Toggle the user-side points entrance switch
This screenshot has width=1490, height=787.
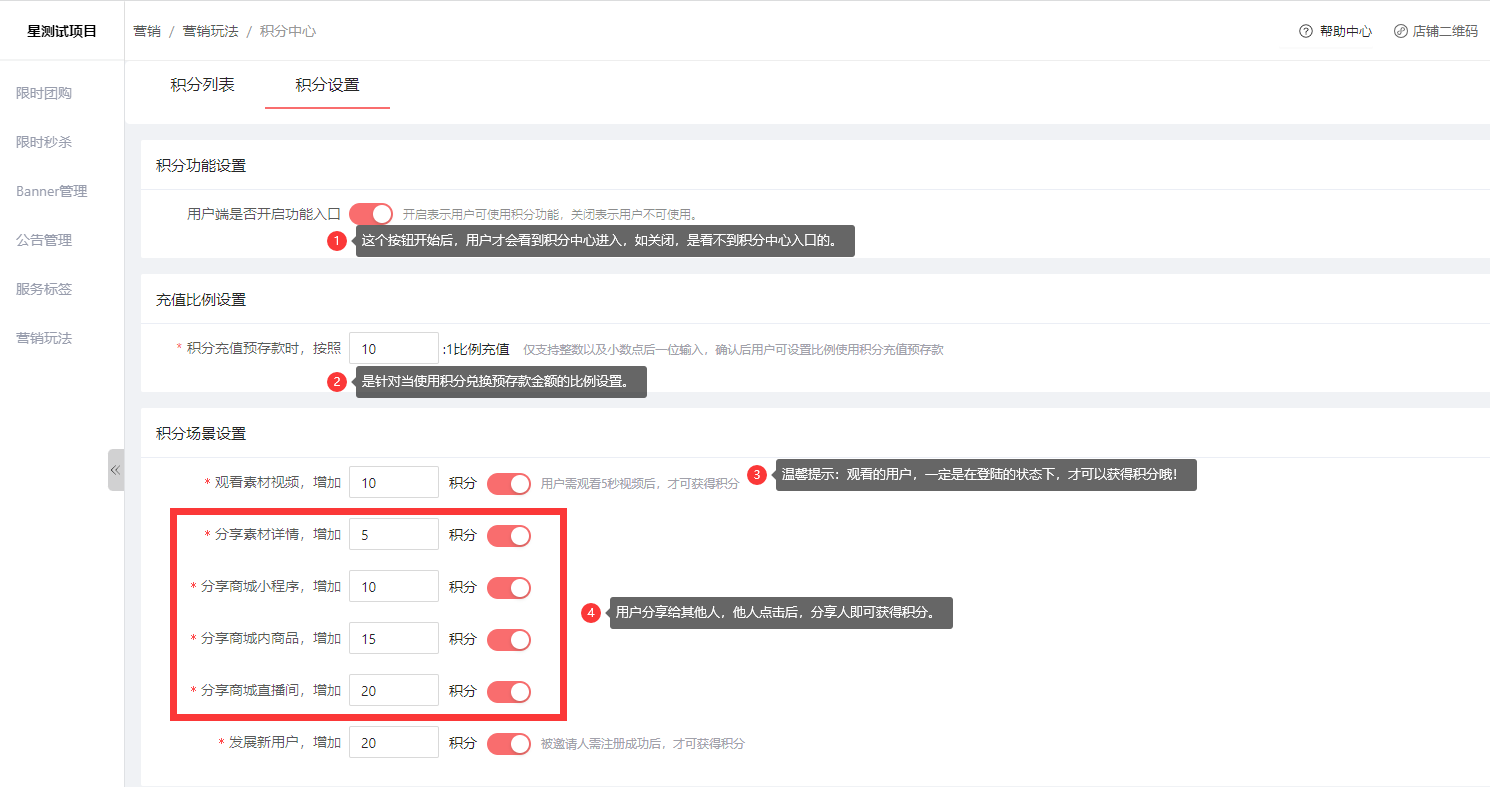371,214
